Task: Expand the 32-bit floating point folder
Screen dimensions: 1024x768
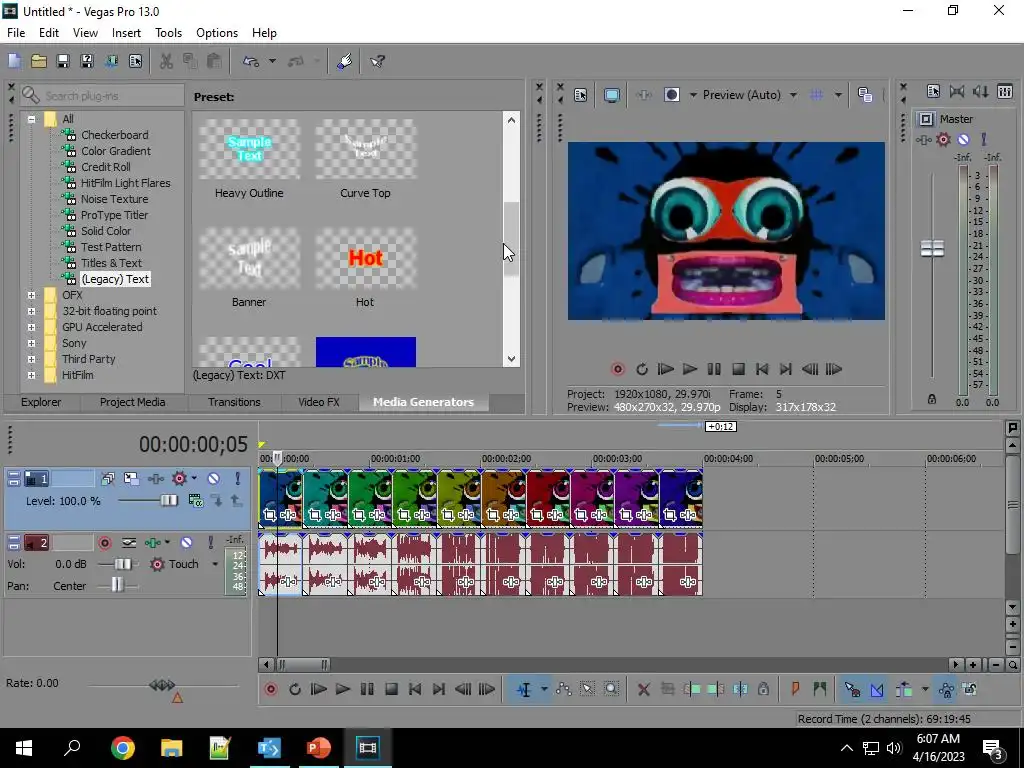Action: [x=31, y=312]
